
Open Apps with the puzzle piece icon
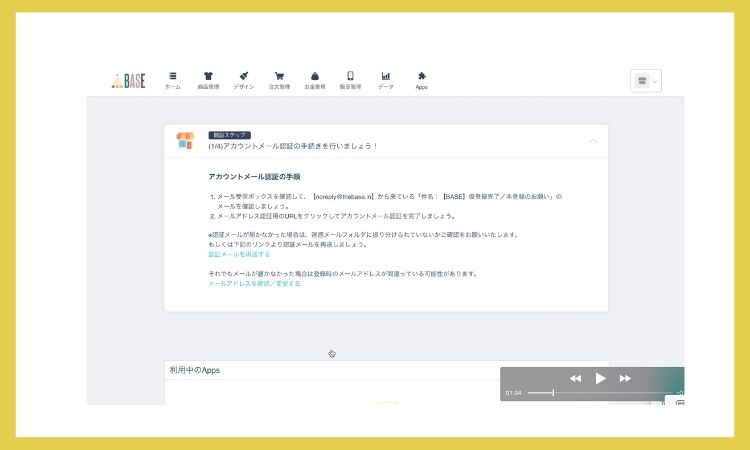tap(421, 80)
